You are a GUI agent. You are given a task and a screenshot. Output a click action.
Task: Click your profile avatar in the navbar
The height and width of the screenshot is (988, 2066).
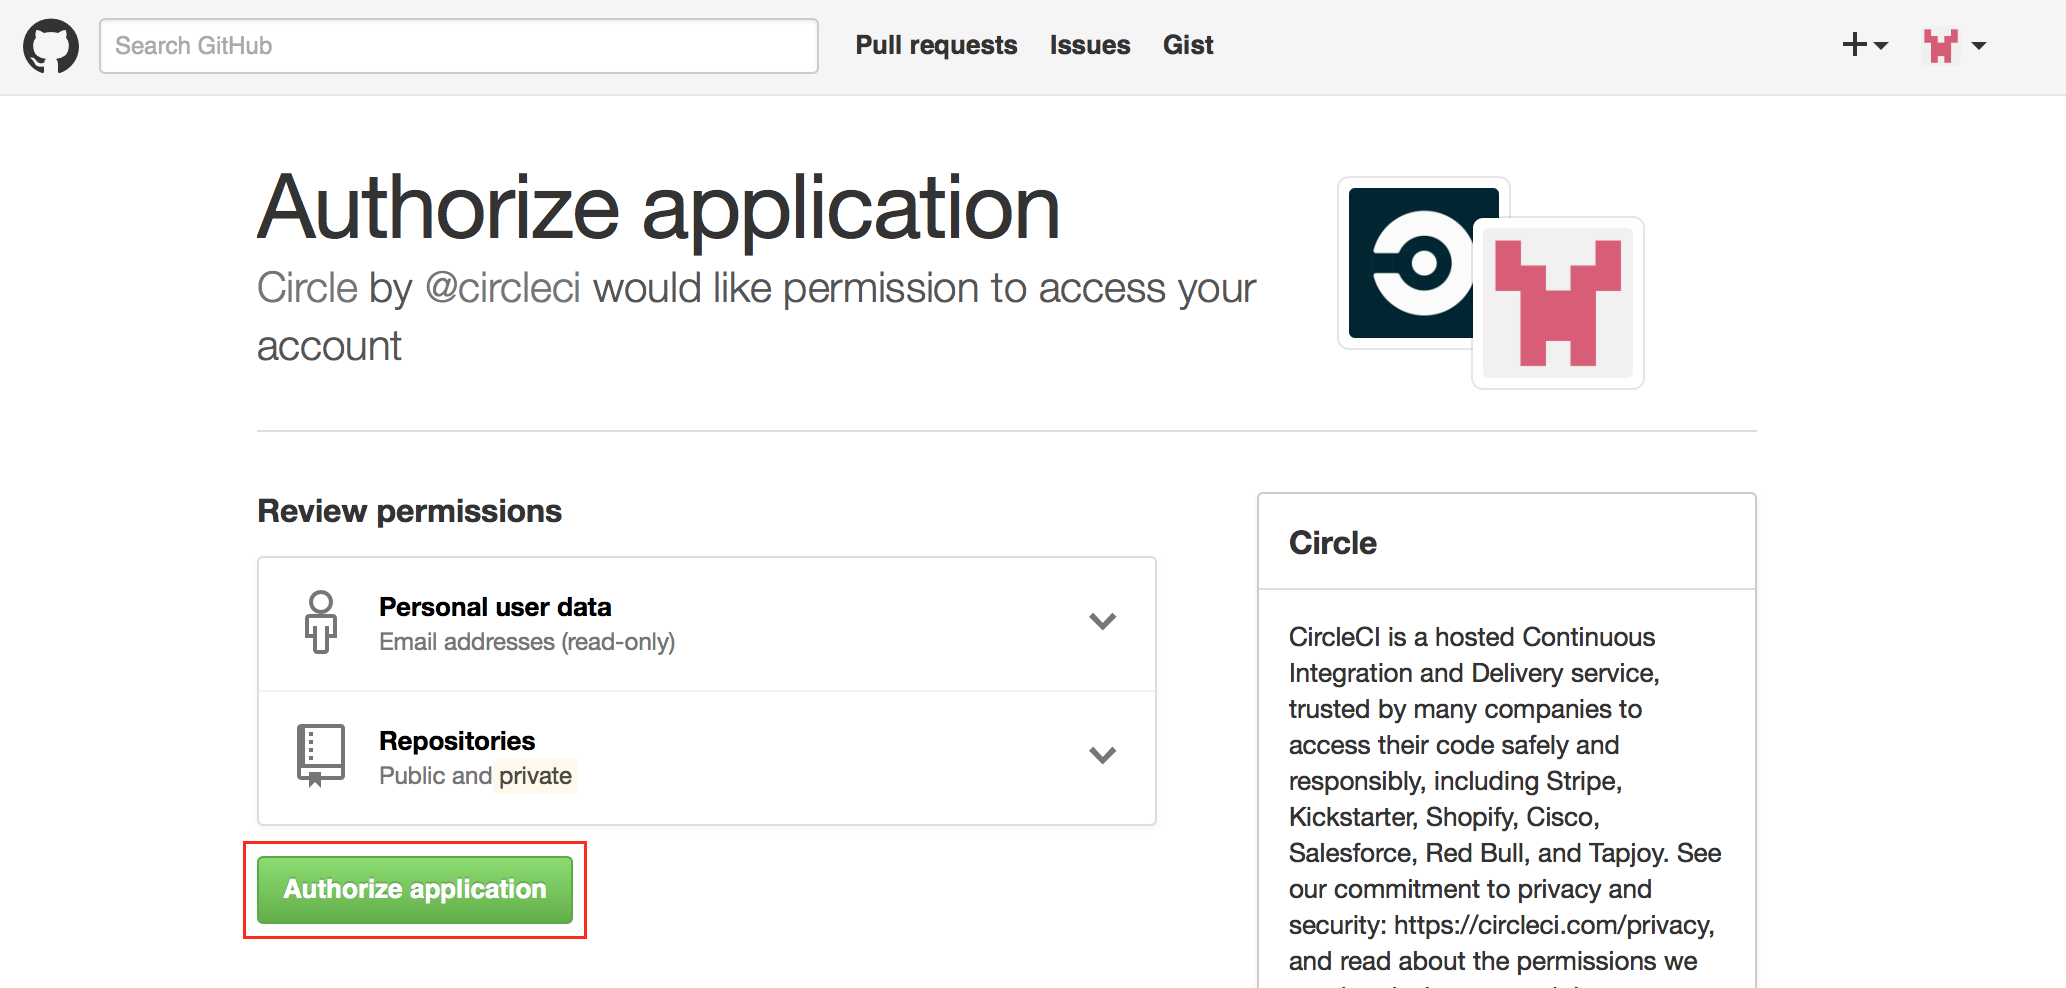(x=1940, y=45)
